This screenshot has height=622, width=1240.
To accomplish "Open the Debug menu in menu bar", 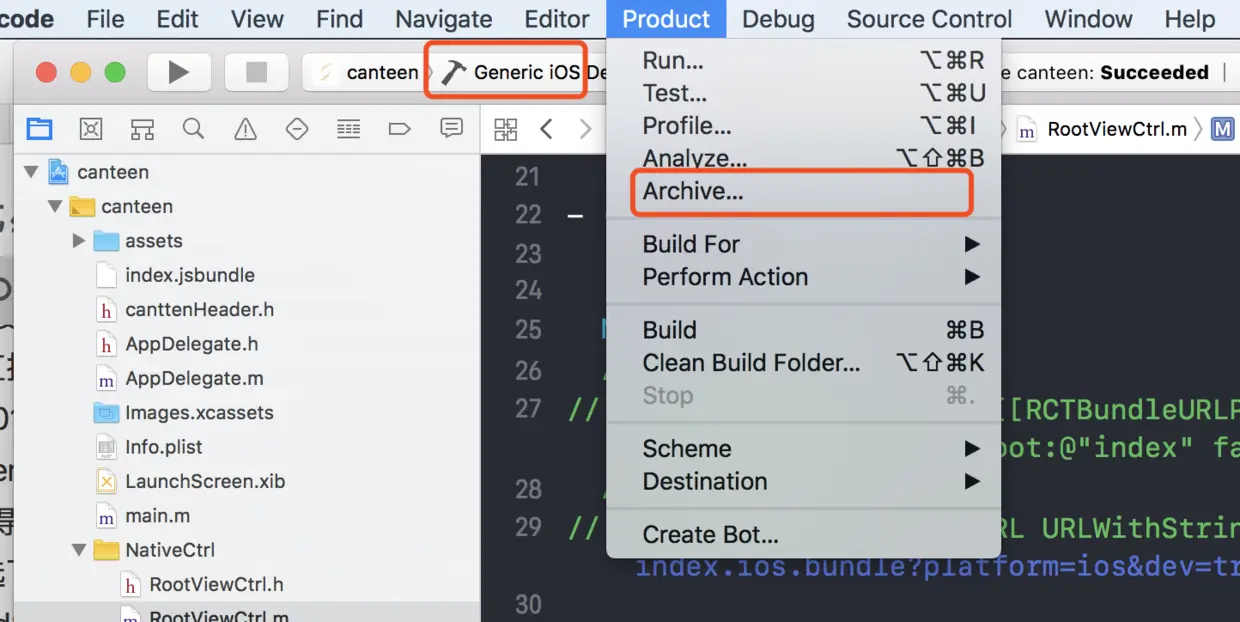I will [x=778, y=19].
